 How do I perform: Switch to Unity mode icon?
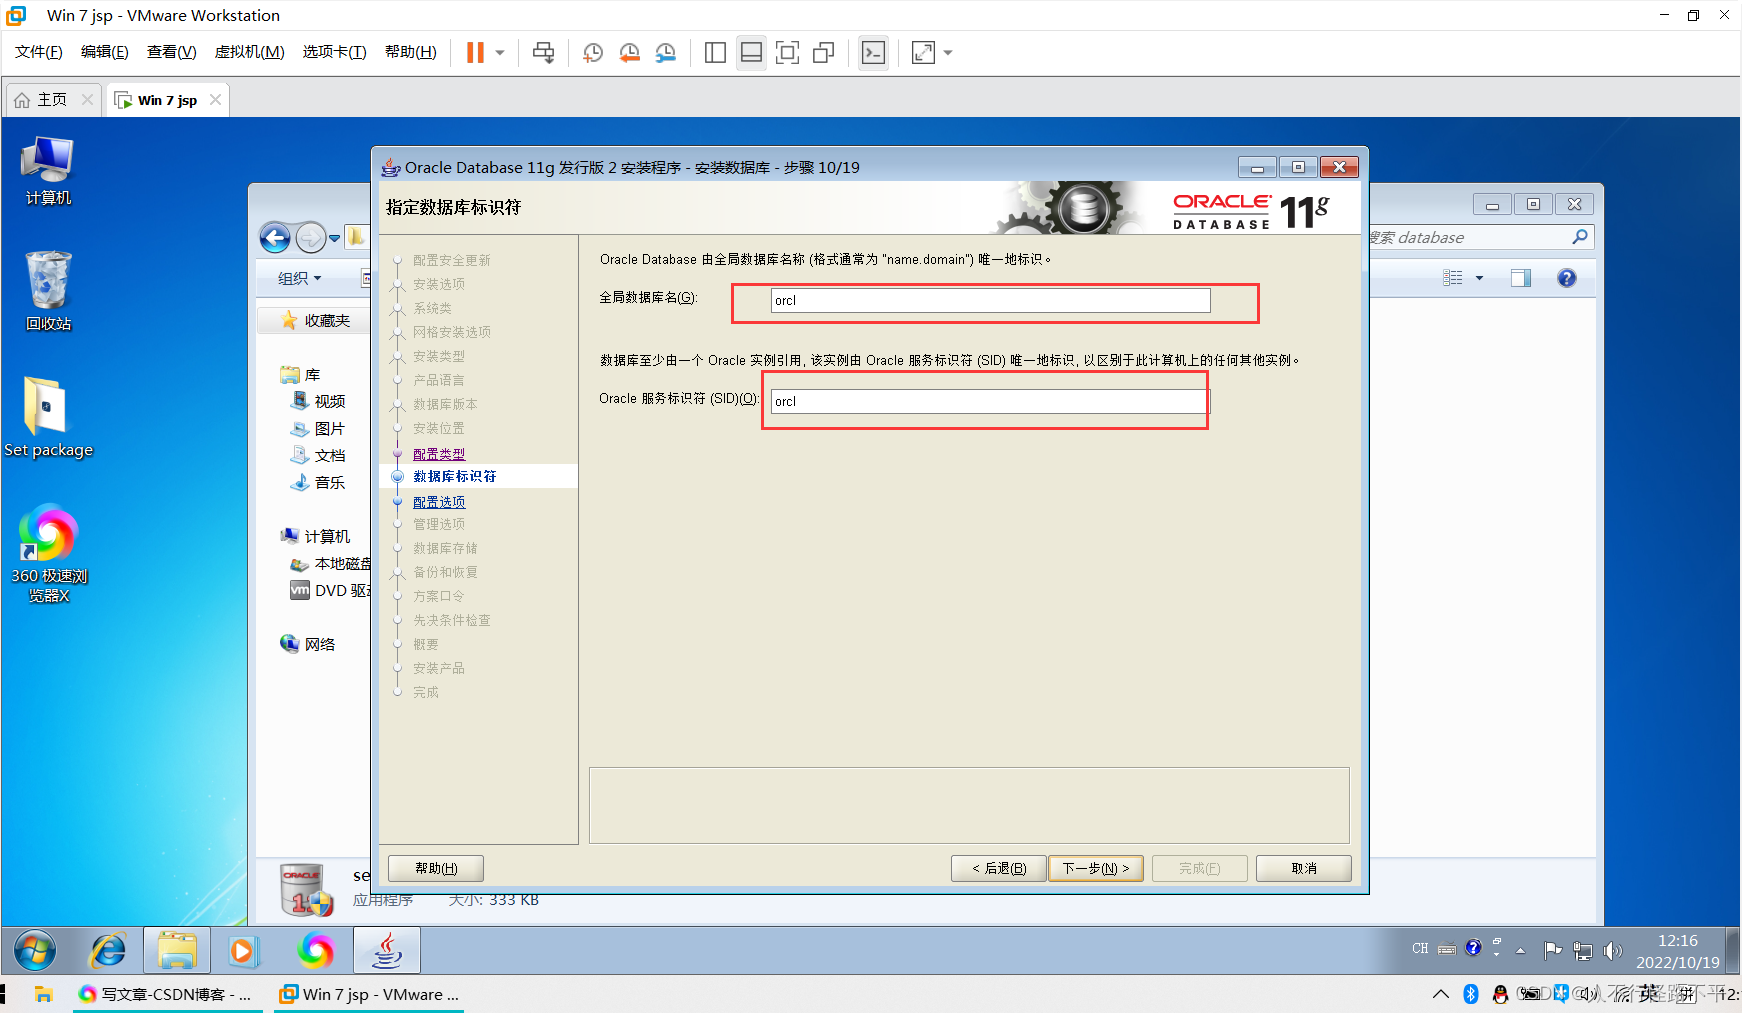pos(823,52)
